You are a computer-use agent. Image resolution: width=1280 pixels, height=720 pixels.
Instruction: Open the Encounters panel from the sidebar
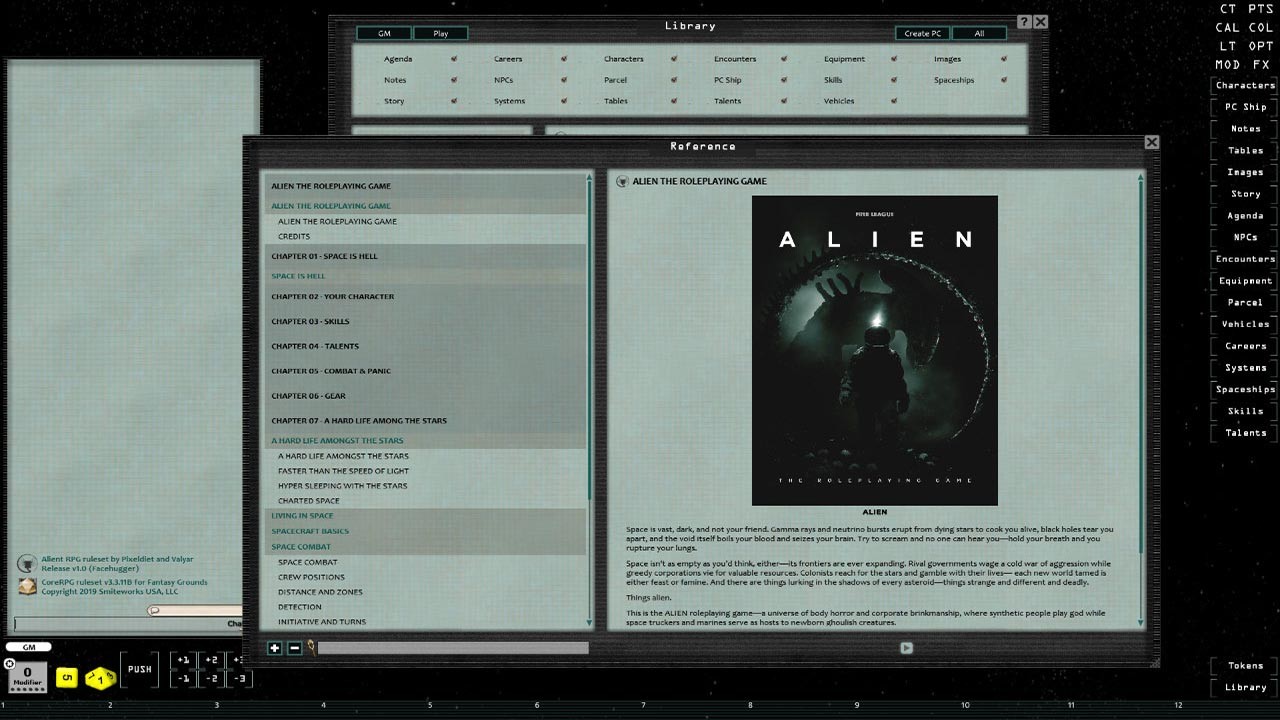(x=1244, y=258)
